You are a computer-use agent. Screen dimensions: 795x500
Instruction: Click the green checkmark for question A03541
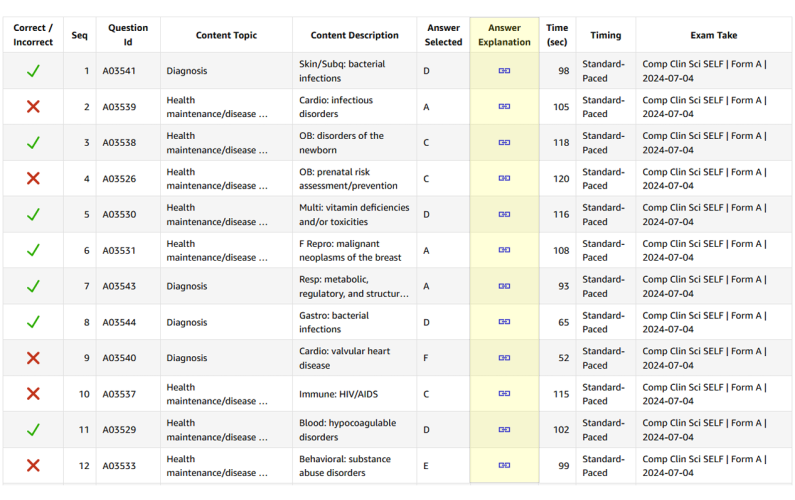(33, 71)
